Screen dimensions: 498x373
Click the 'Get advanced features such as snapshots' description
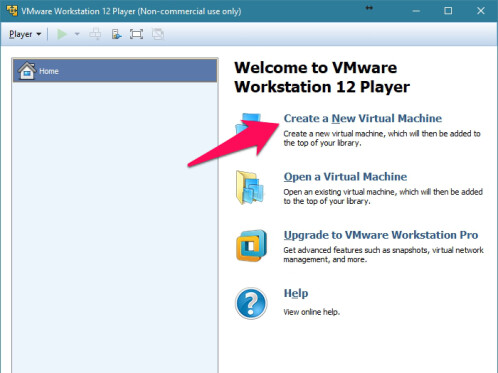[383, 255]
